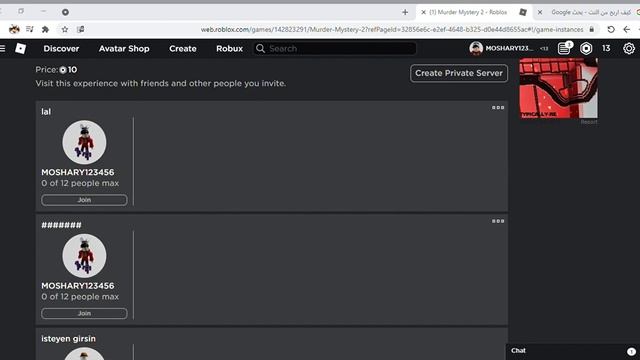Viewport: 640px width, 360px height.
Task: Click the isteyen girsin server title
Action: pyautogui.click(x=69, y=339)
